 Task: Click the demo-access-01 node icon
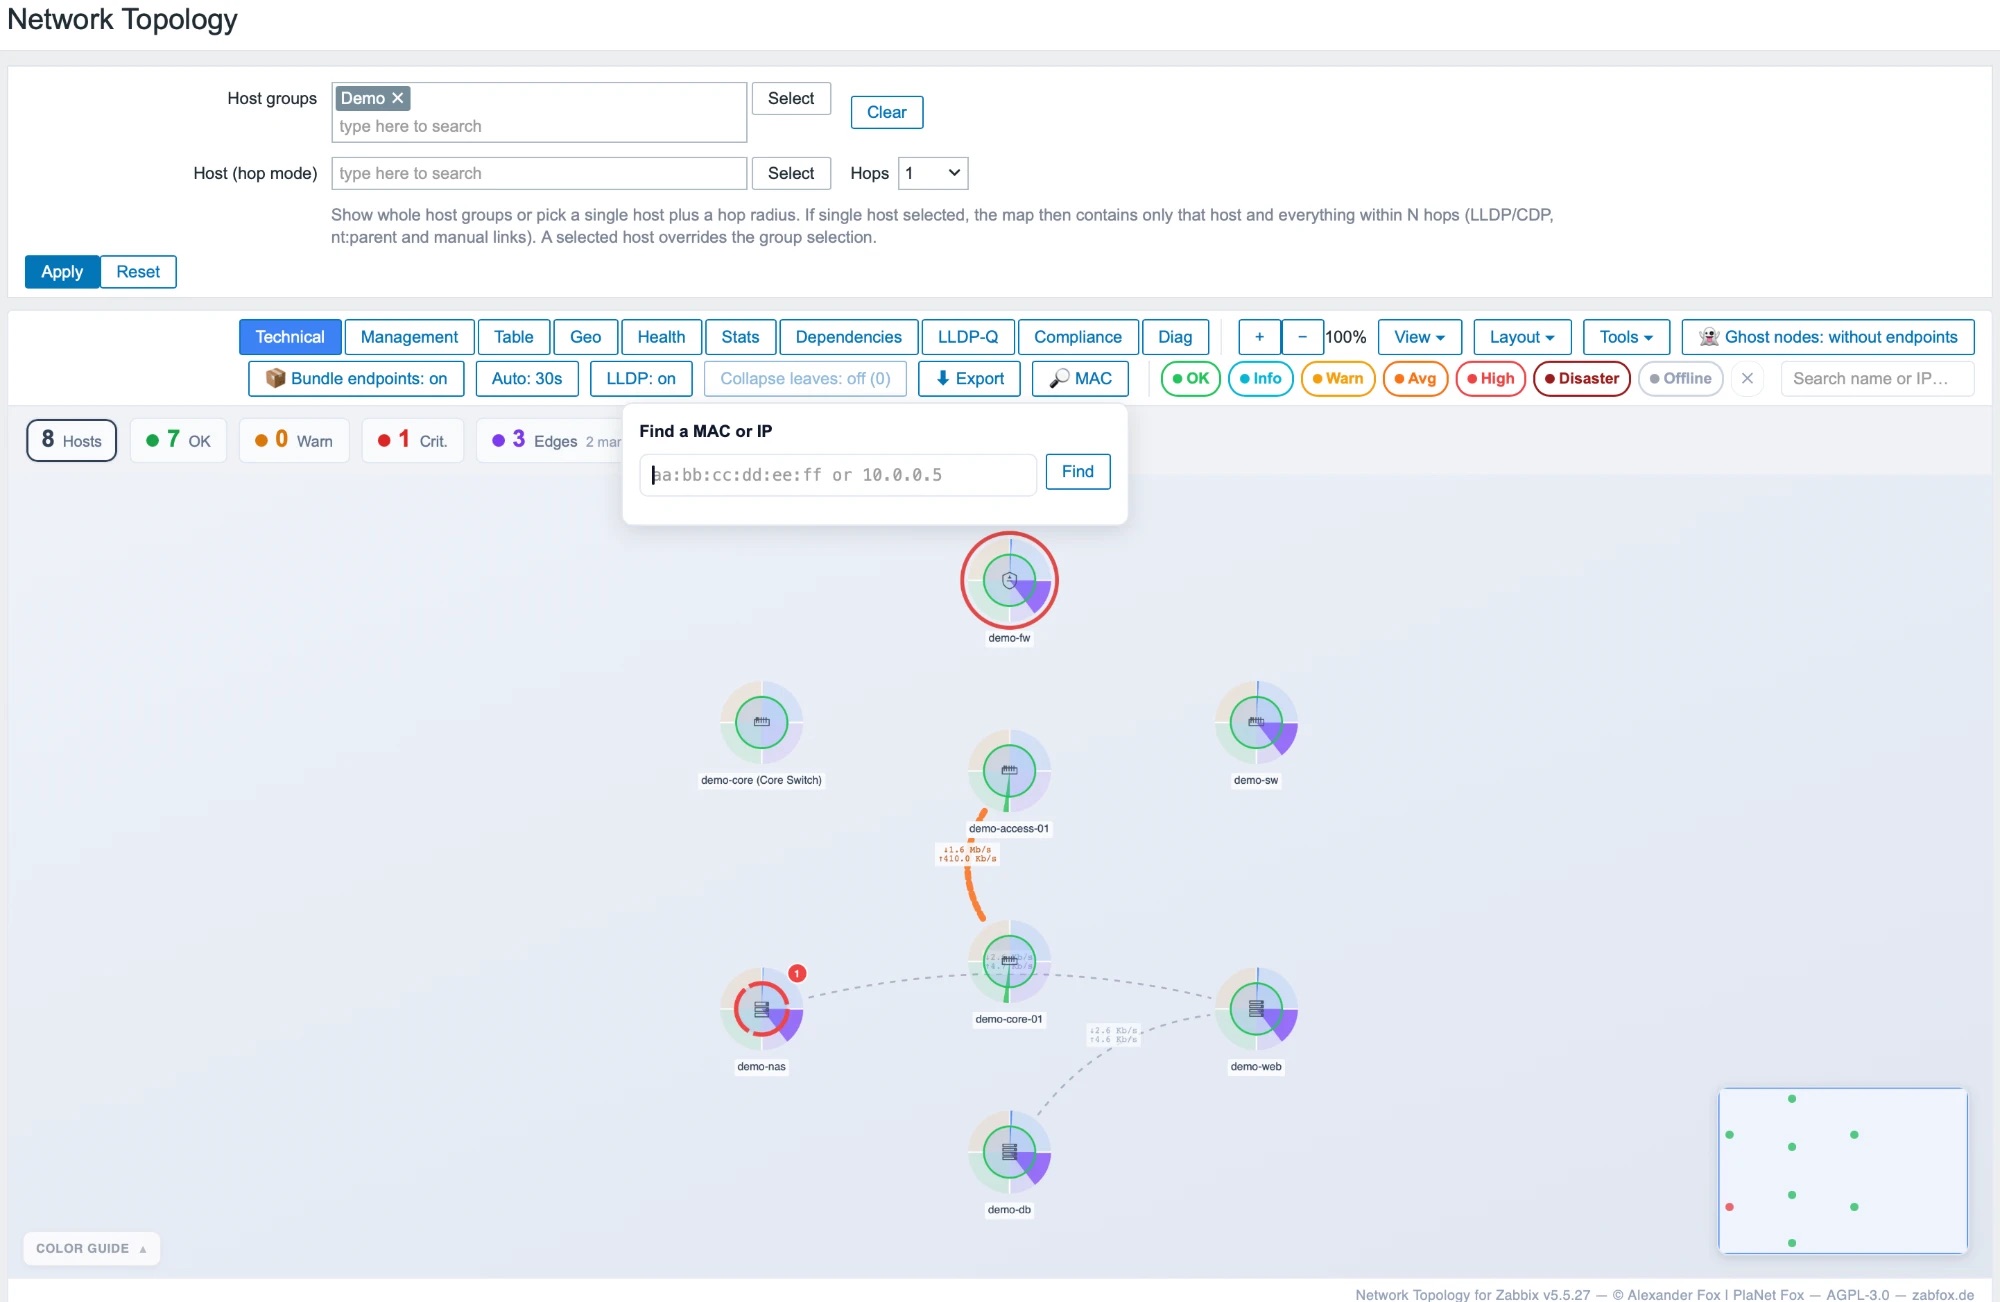(x=1009, y=770)
